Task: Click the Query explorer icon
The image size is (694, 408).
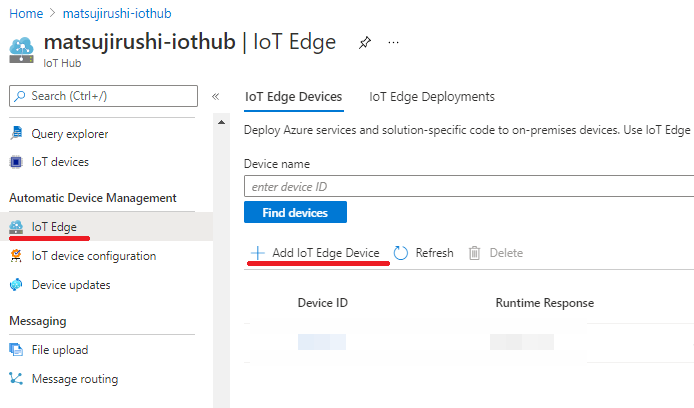Action: [x=16, y=133]
